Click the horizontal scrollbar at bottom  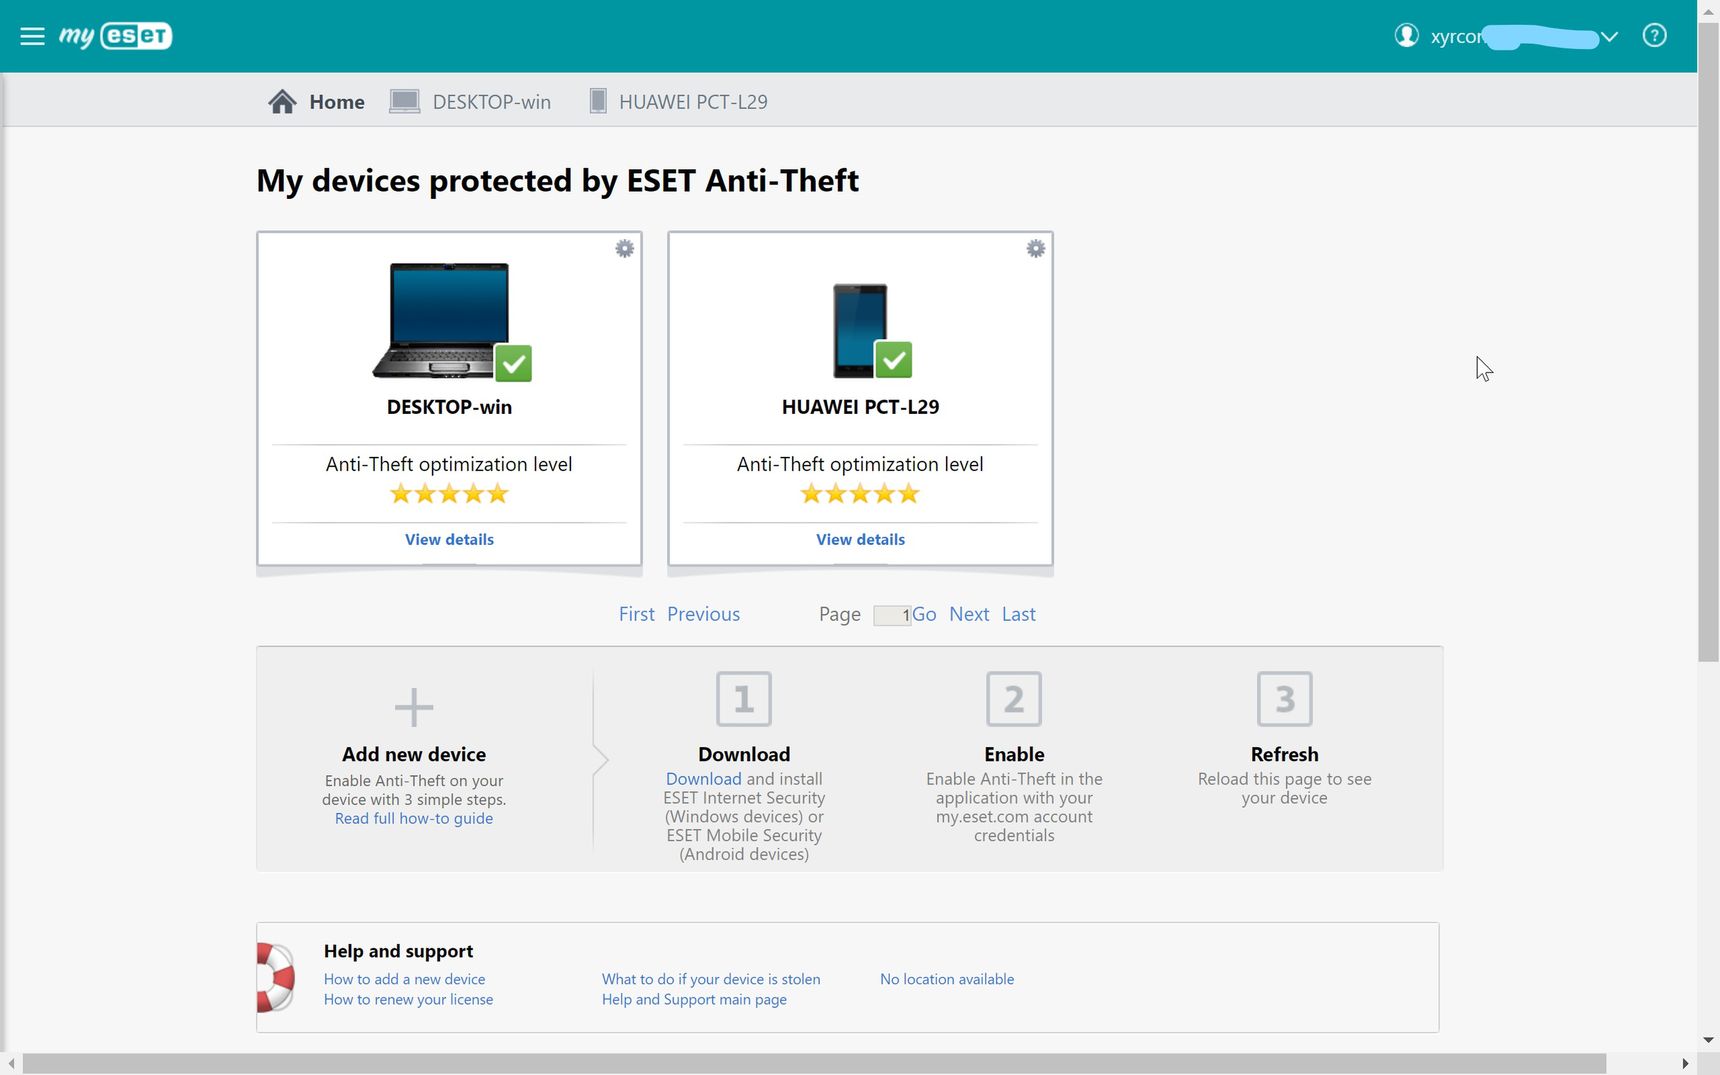tap(814, 1063)
